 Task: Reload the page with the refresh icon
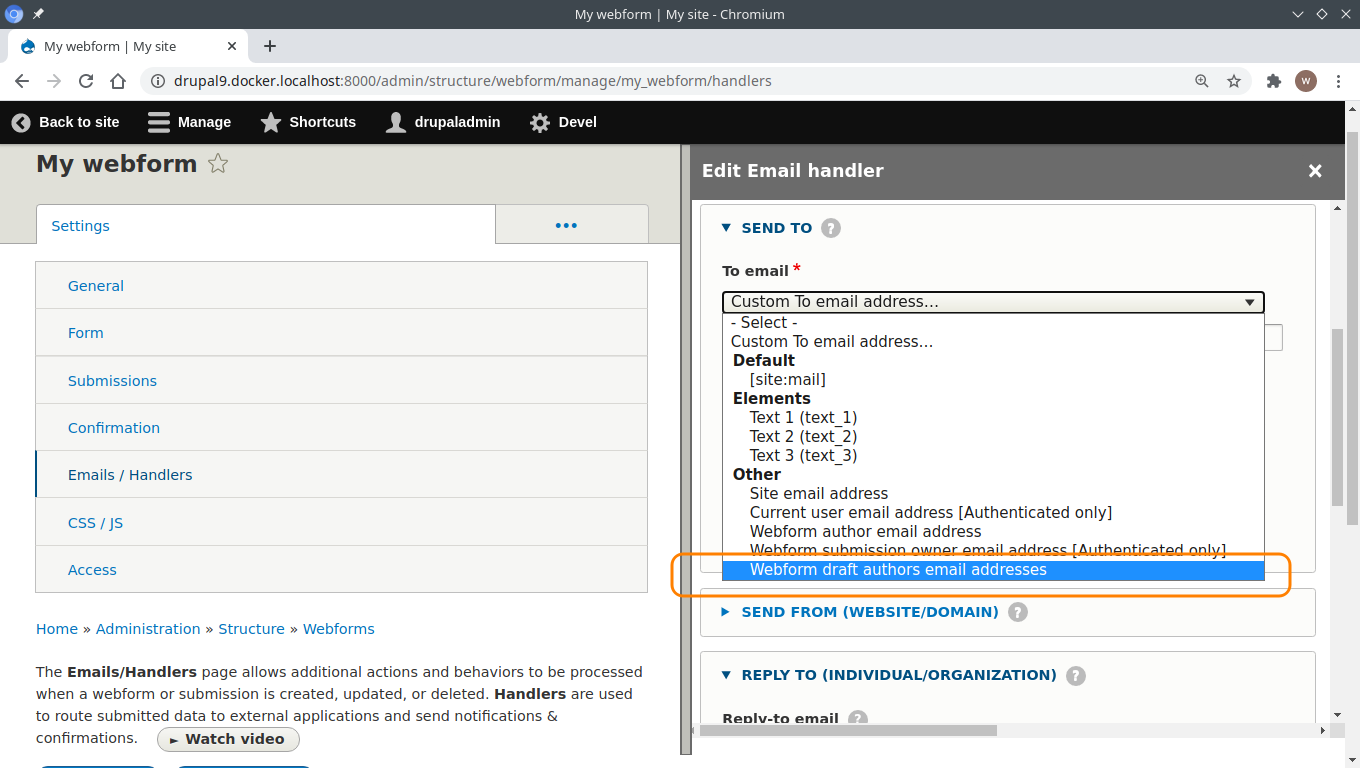(85, 81)
